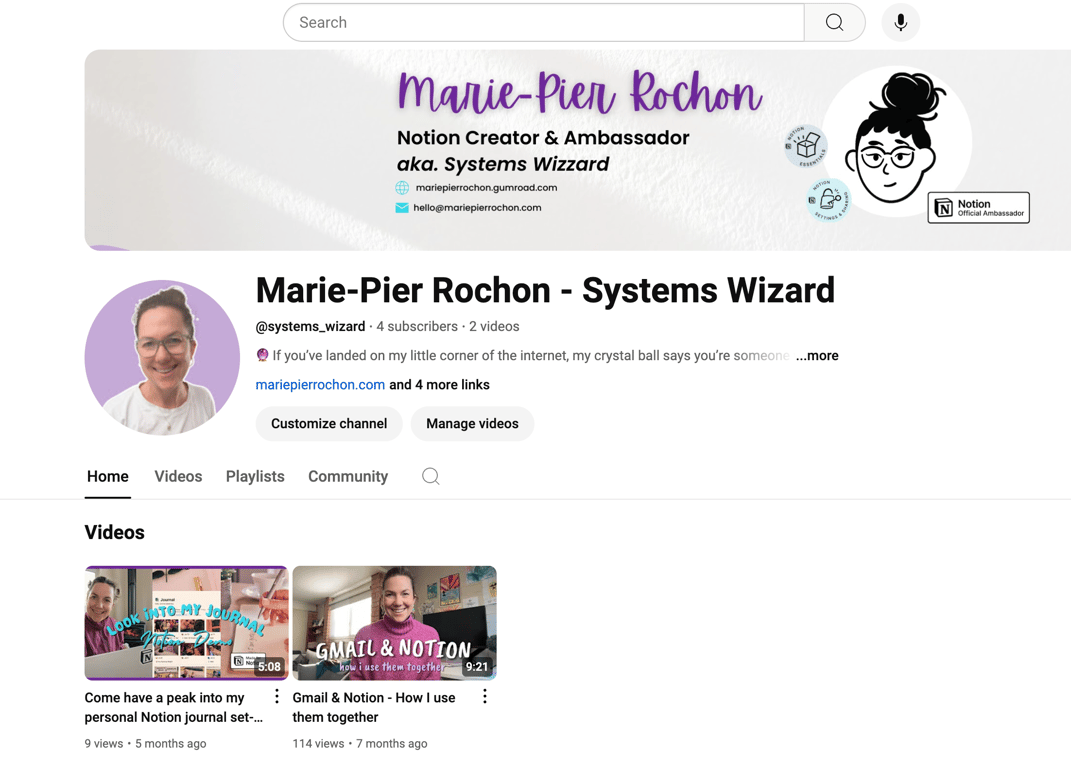This screenshot has height=768, width=1071.
Task: Click the globe icon in banner
Action: (x=402, y=187)
